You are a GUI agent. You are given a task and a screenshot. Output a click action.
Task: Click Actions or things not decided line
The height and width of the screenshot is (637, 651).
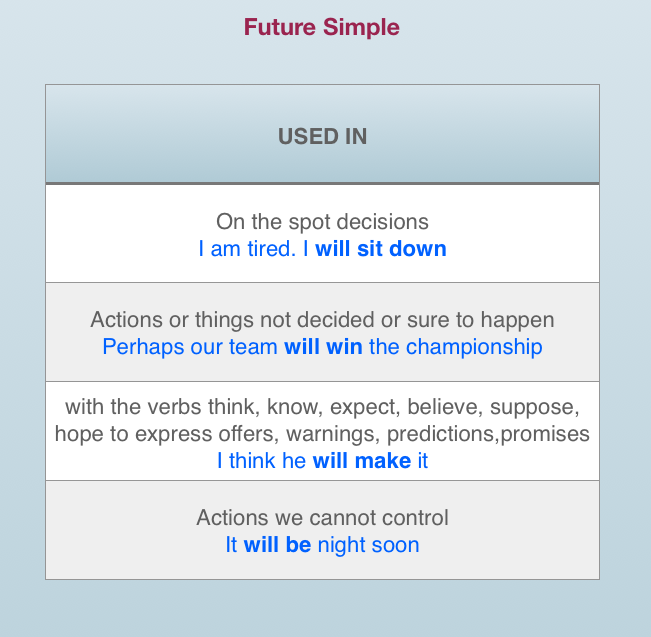322,320
